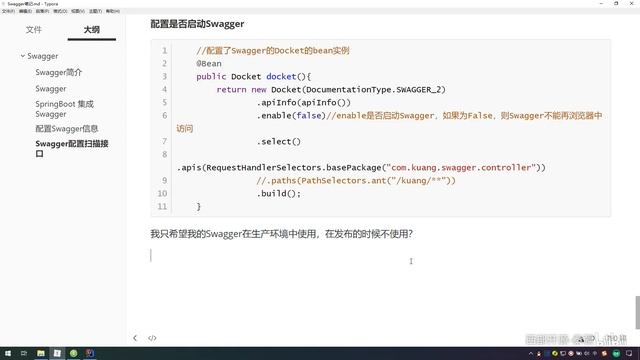The image size is (640, 360).
Task: Select the top-level Swagger outline item
Action: tap(42, 56)
